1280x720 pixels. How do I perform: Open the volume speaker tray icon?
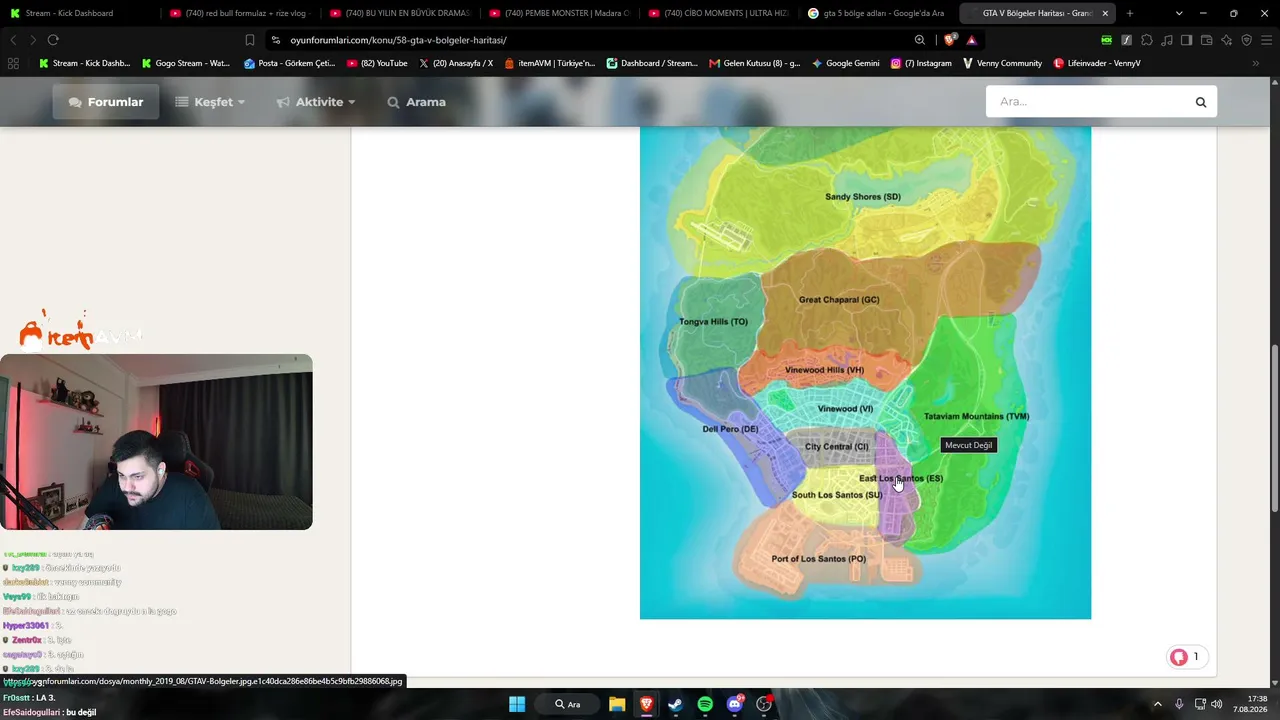pos(1217,704)
